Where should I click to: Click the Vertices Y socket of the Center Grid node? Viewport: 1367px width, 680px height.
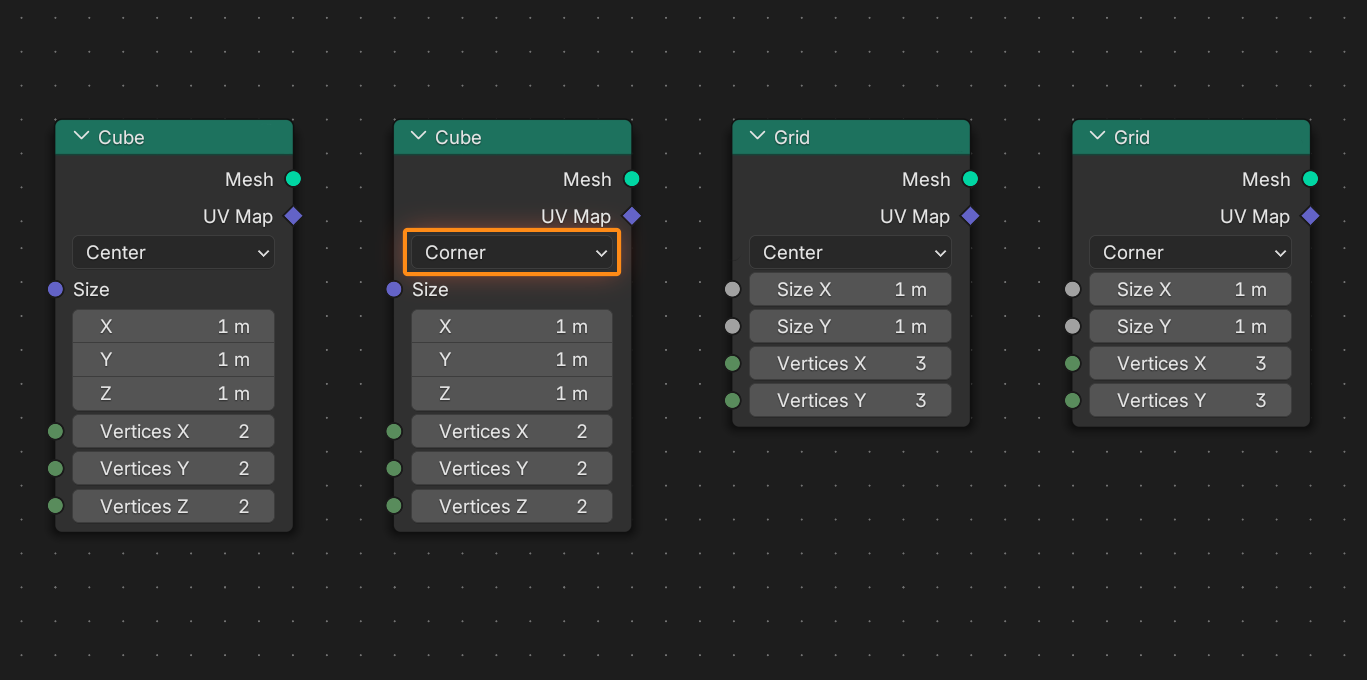pyautogui.click(x=733, y=401)
